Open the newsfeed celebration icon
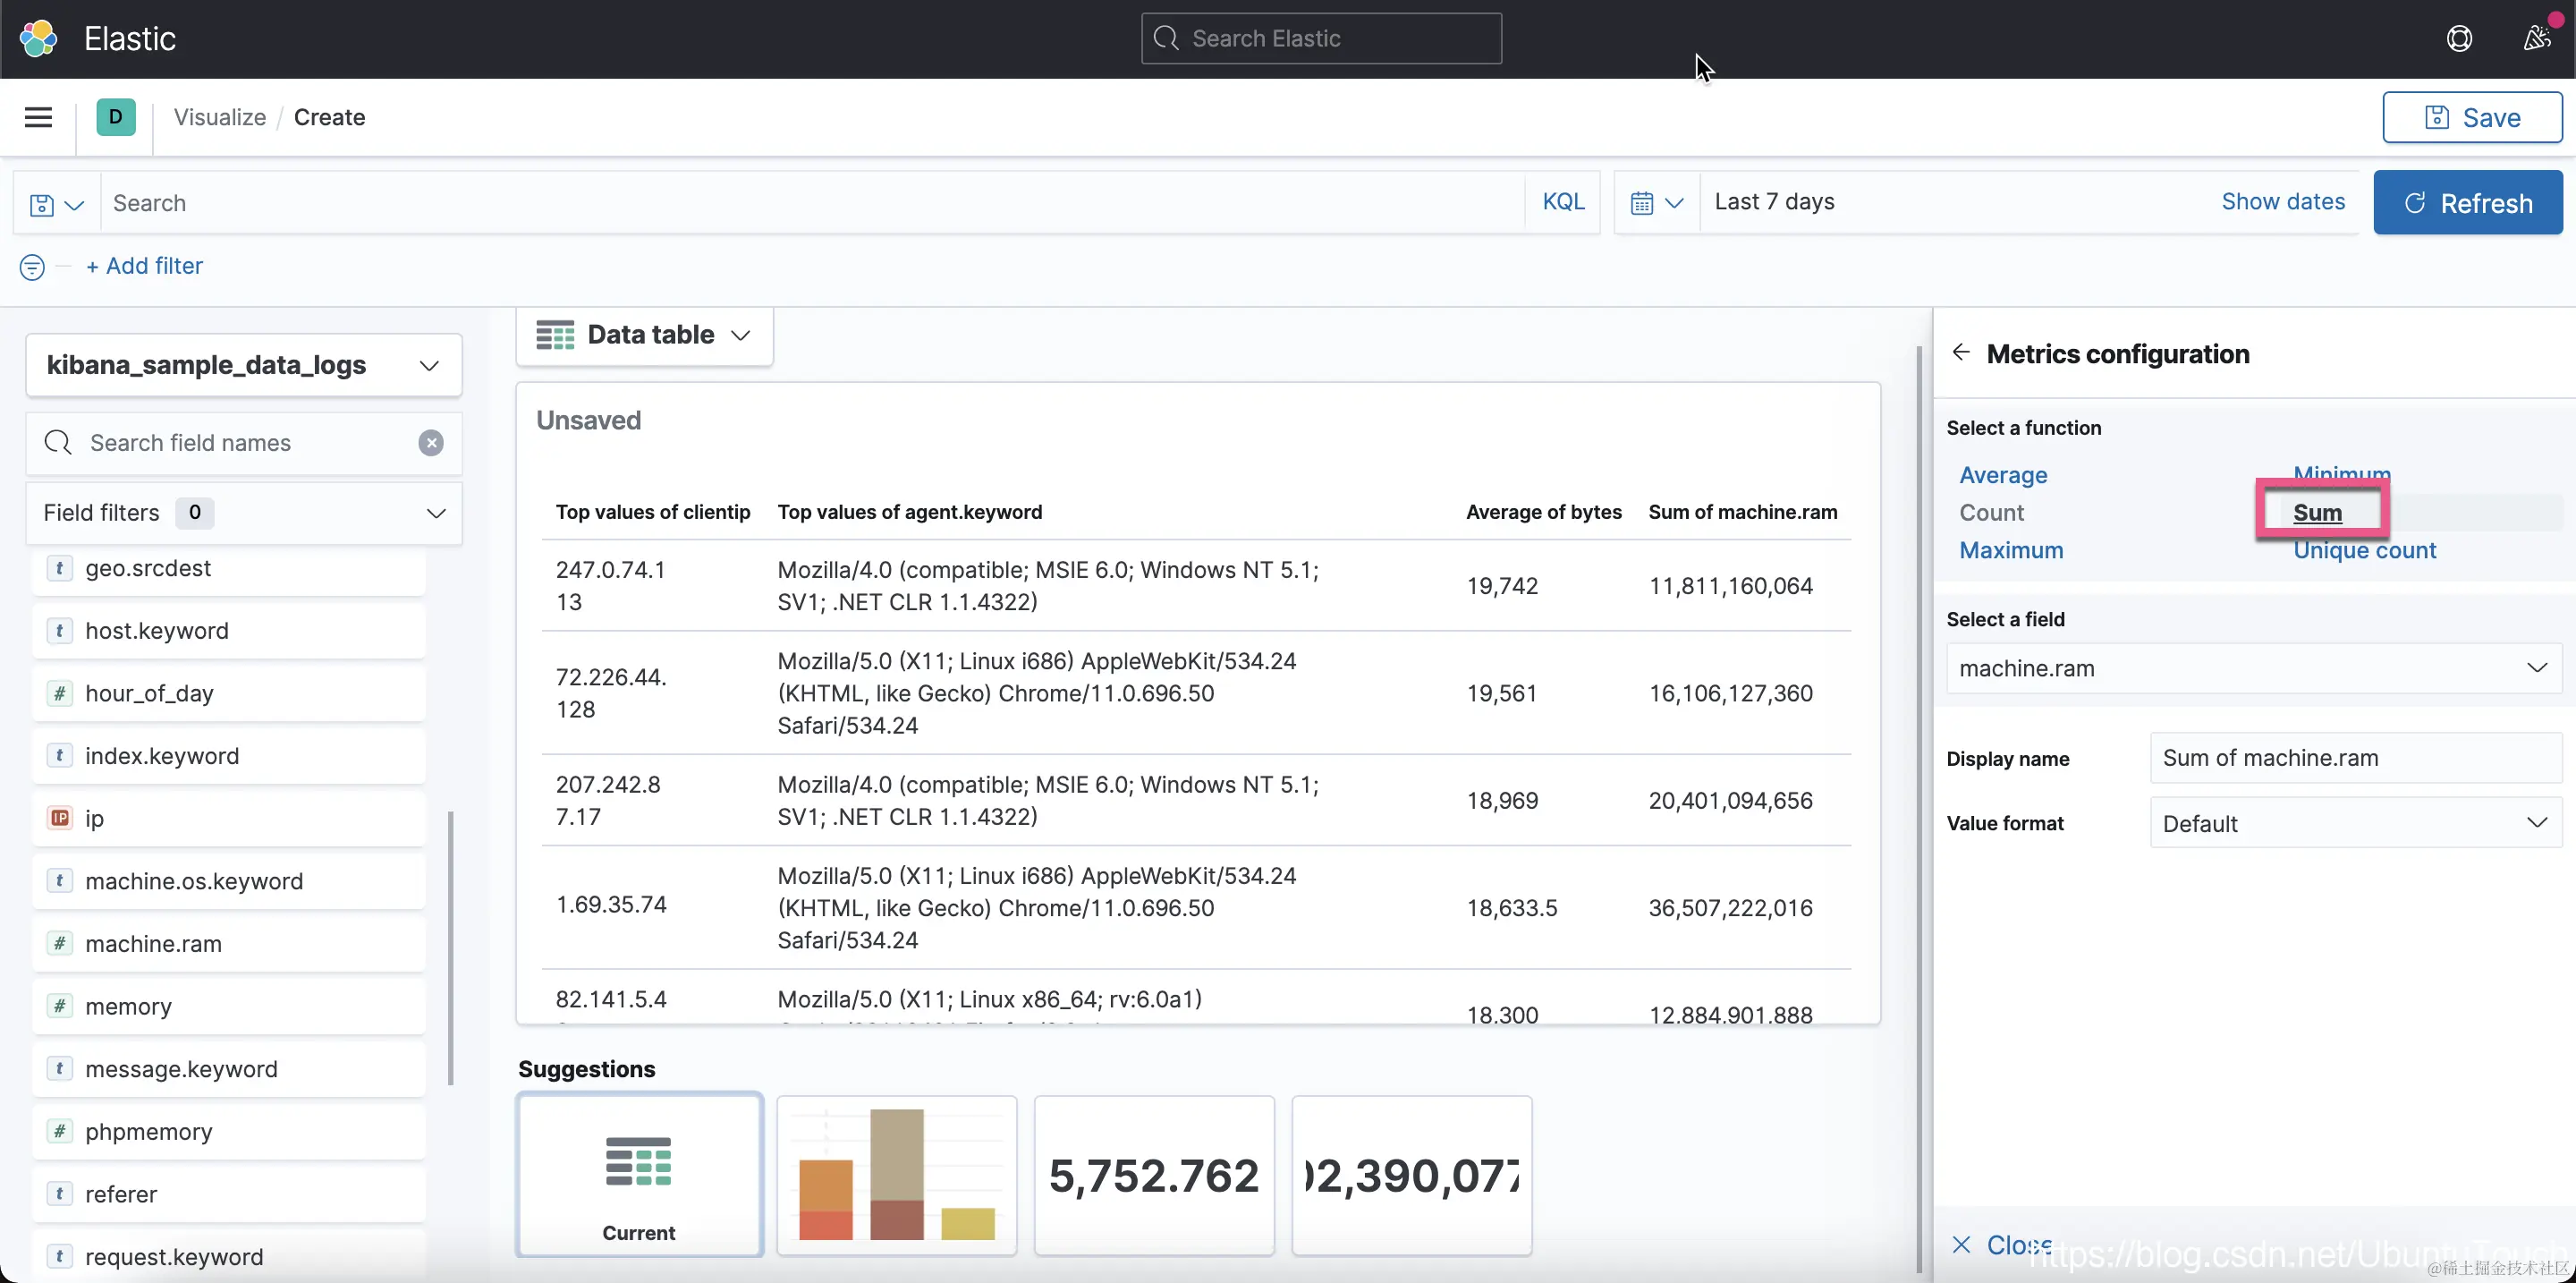Screen dimensions: 2576x1283 (2536, 38)
